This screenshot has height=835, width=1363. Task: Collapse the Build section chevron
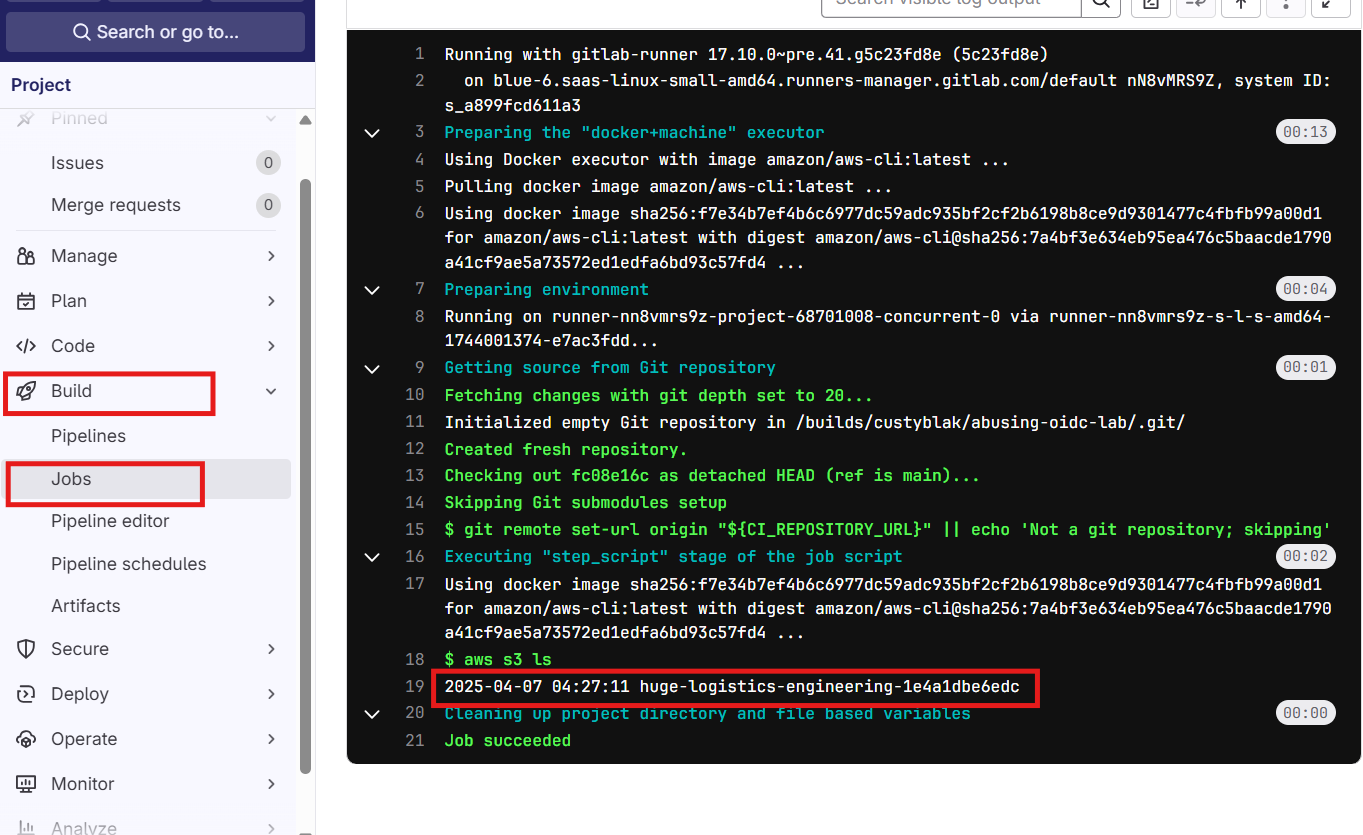click(x=271, y=391)
